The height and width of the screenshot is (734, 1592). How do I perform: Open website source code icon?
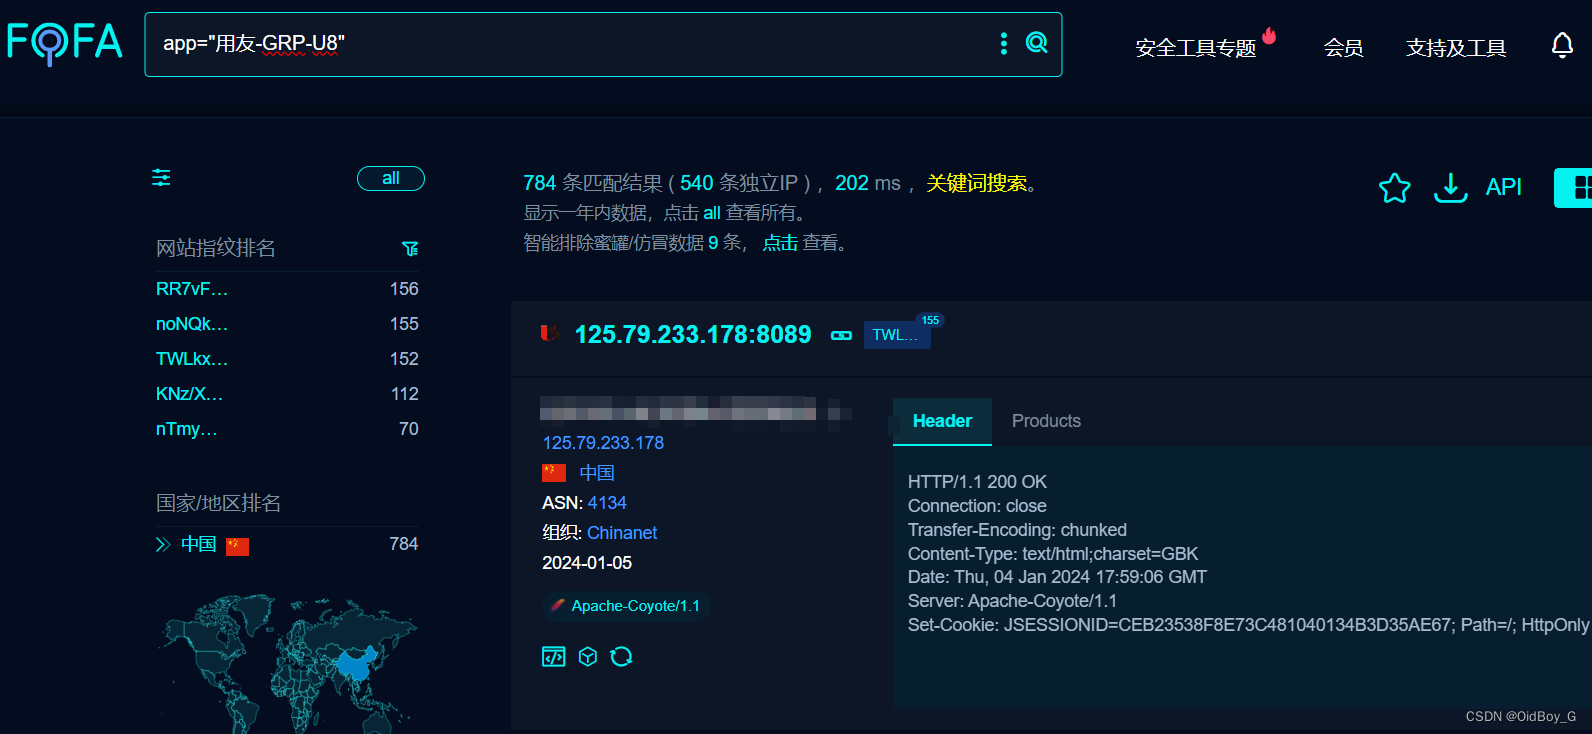pos(553,656)
